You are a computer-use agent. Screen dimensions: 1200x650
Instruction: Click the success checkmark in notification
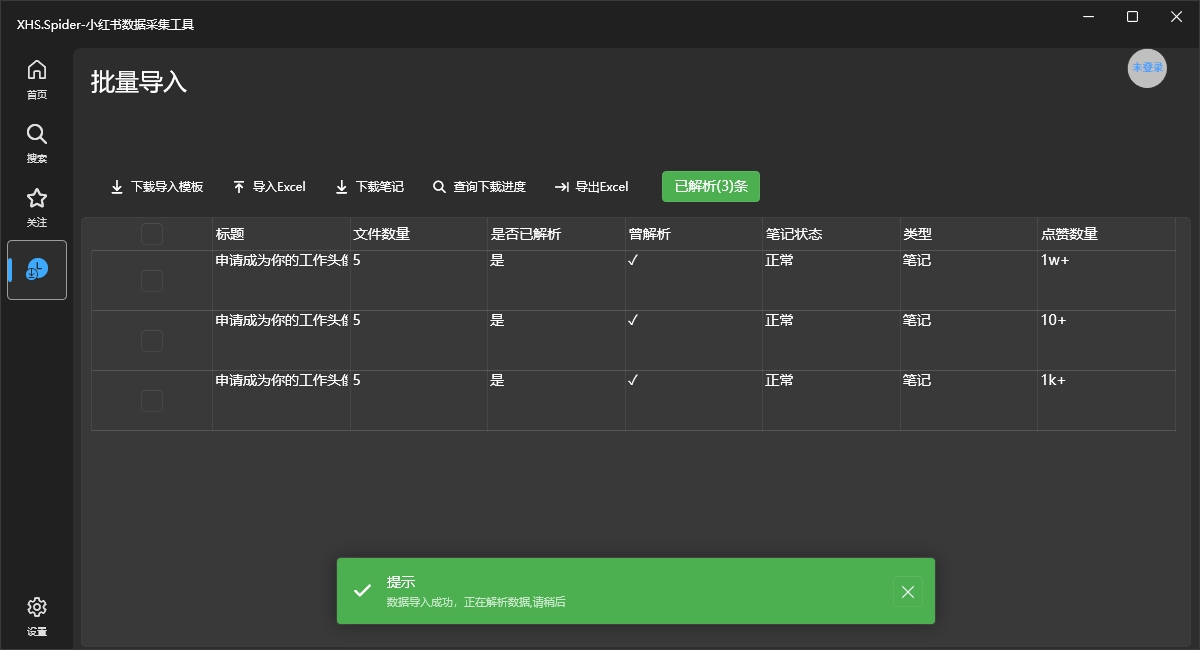tap(363, 591)
